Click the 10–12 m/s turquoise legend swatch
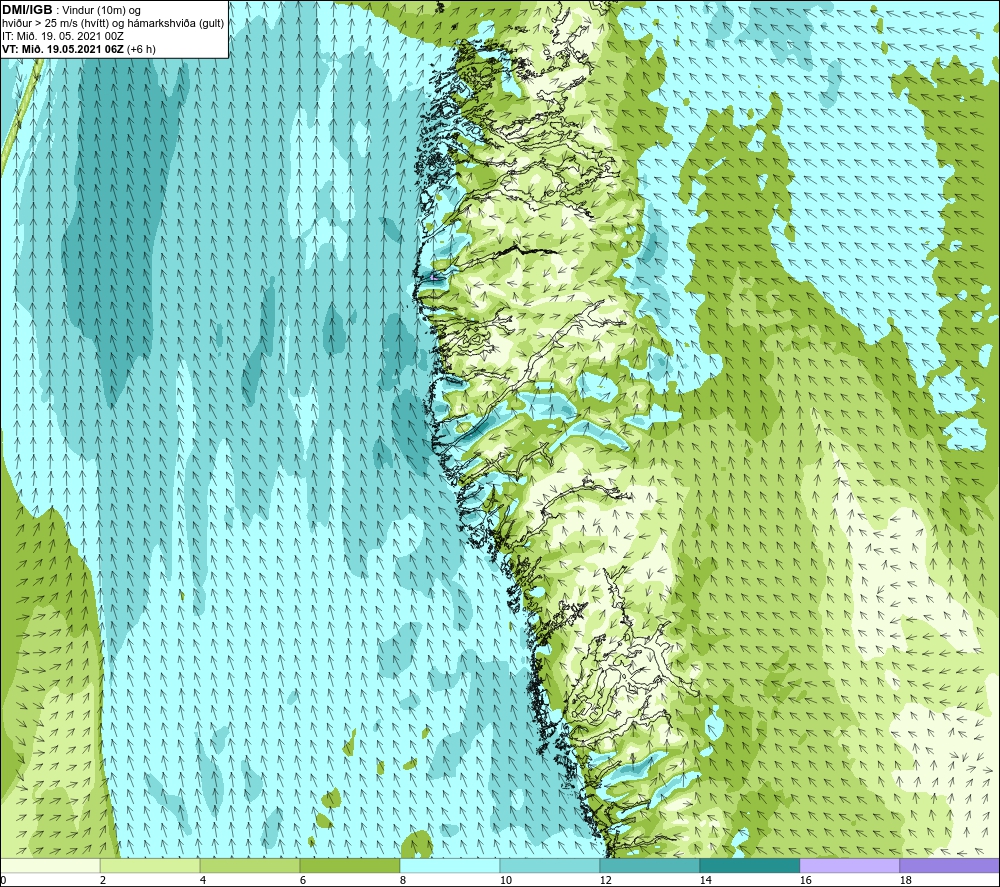The height and width of the screenshot is (887, 1000). pyautogui.click(x=549, y=865)
